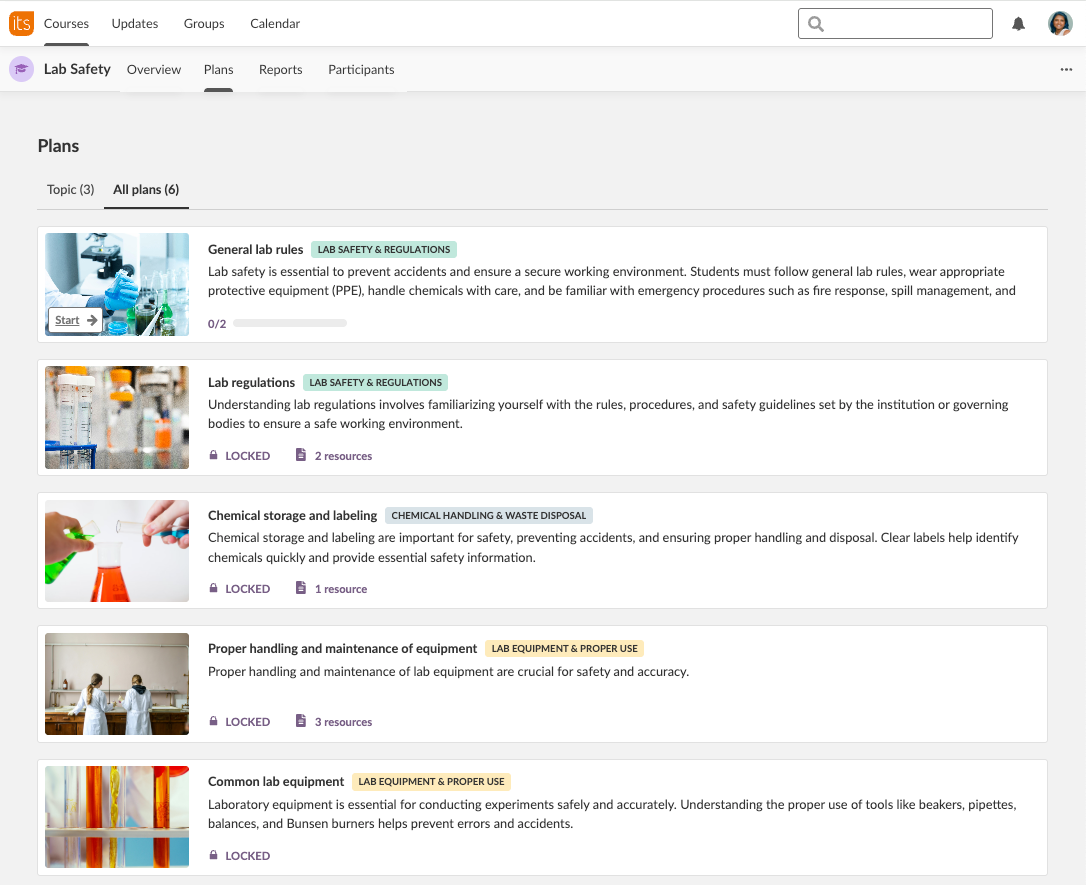Switch to the Topic (3) tab

click(70, 190)
